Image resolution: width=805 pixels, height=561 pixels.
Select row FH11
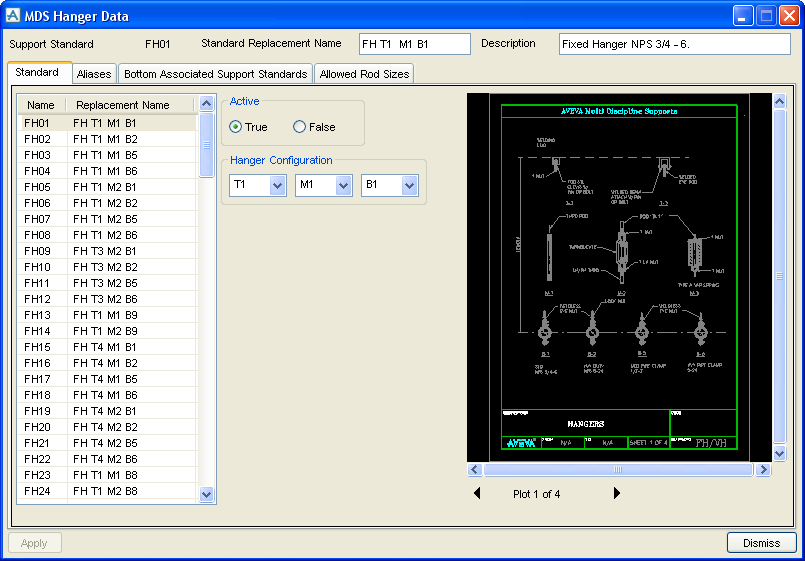(108, 283)
